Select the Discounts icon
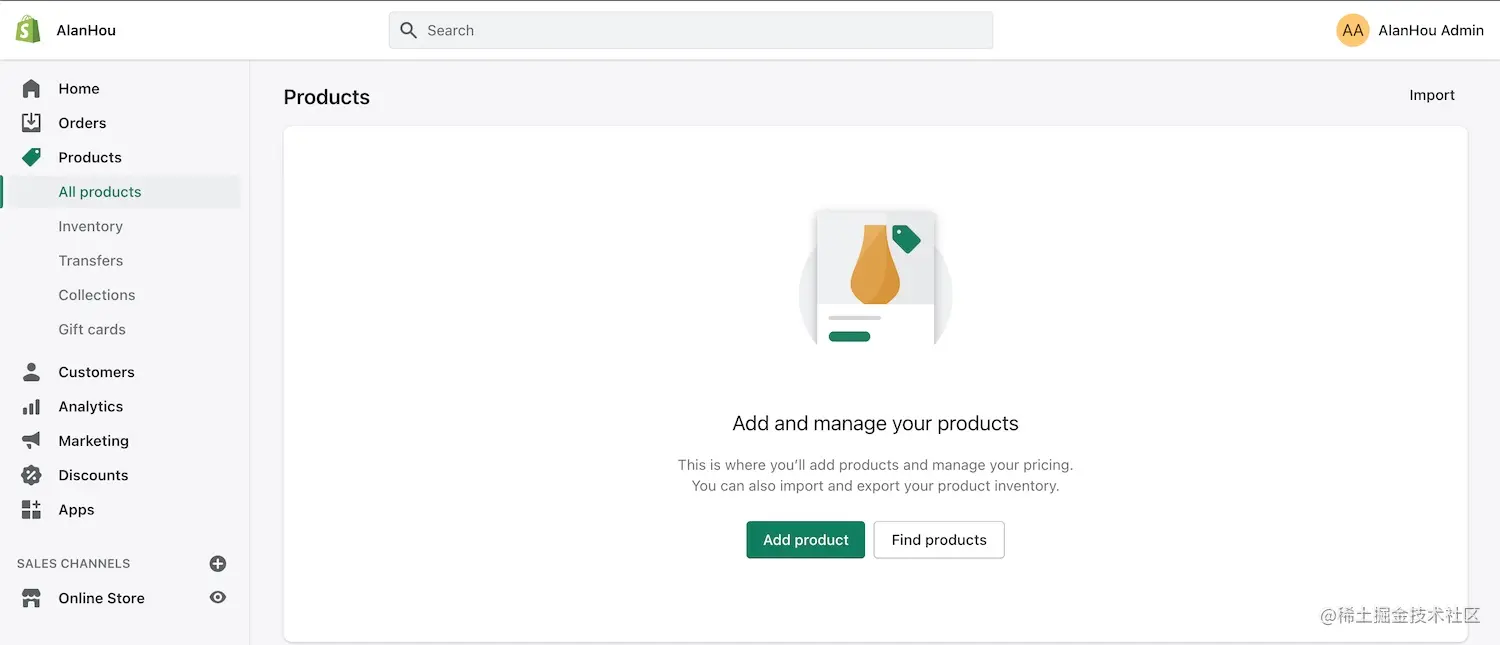 [x=32, y=475]
